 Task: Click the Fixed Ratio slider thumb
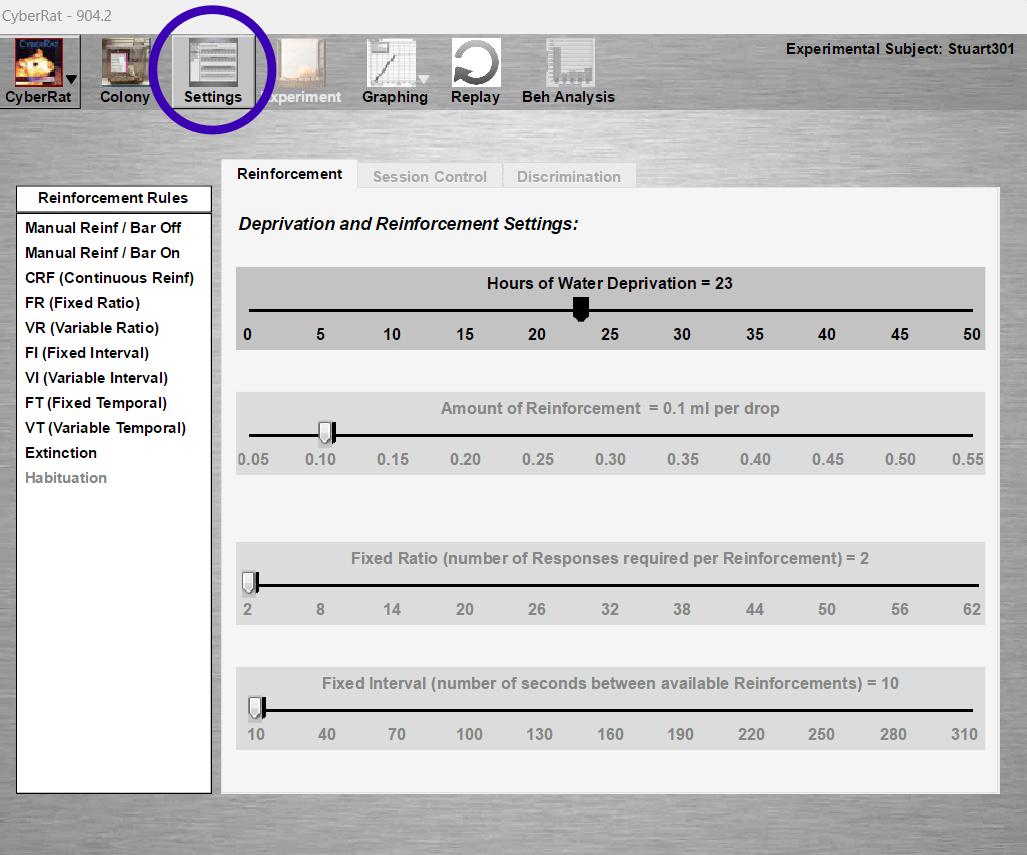[x=250, y=583]
